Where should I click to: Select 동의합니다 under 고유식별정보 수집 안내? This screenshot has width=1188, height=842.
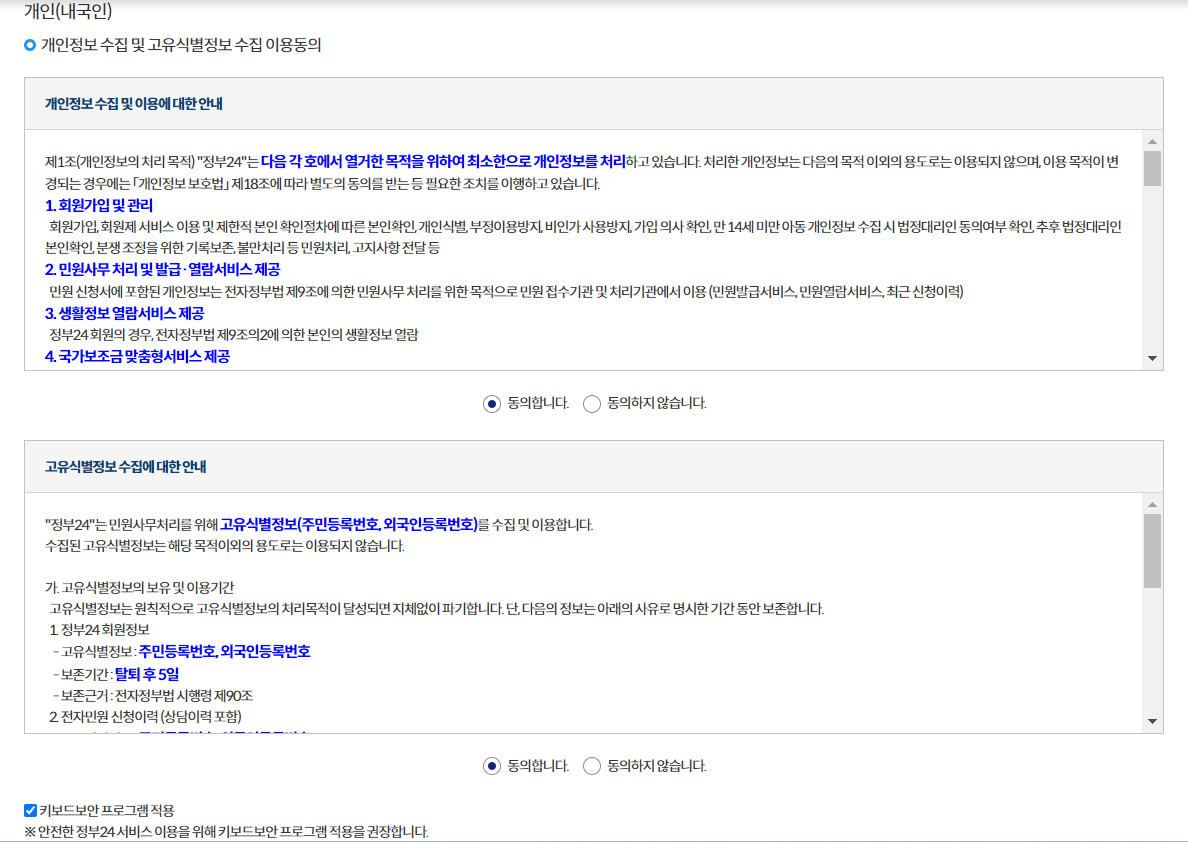coord(492,766)
